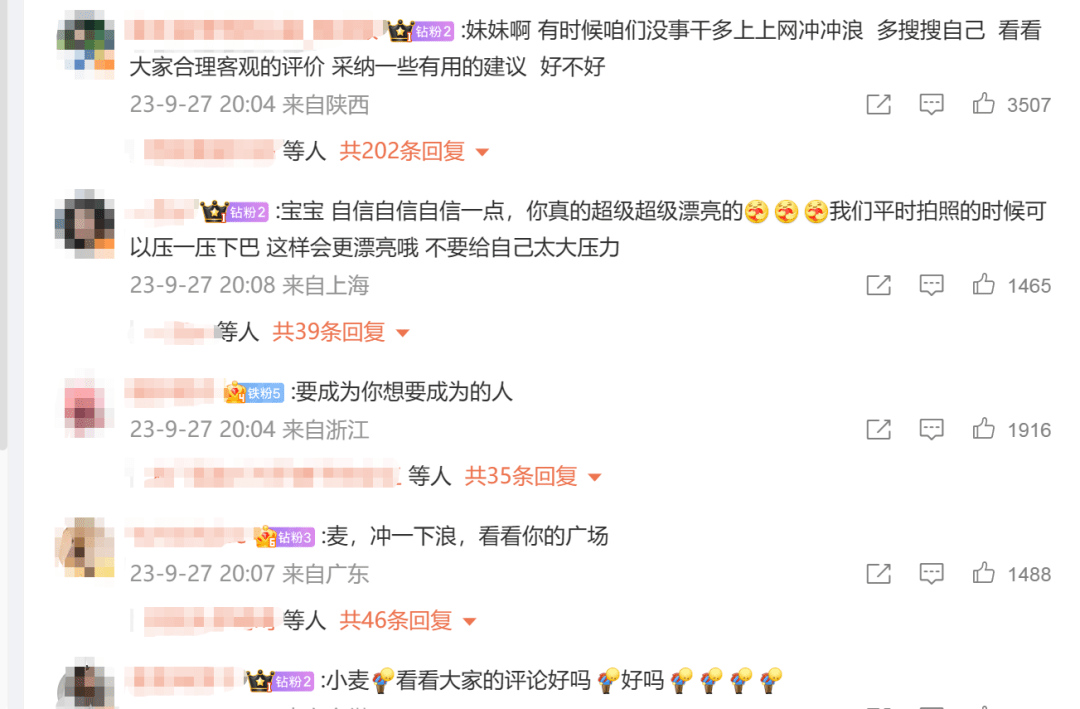Open avatar of the 浙江 commenter

tap(85, 407)
